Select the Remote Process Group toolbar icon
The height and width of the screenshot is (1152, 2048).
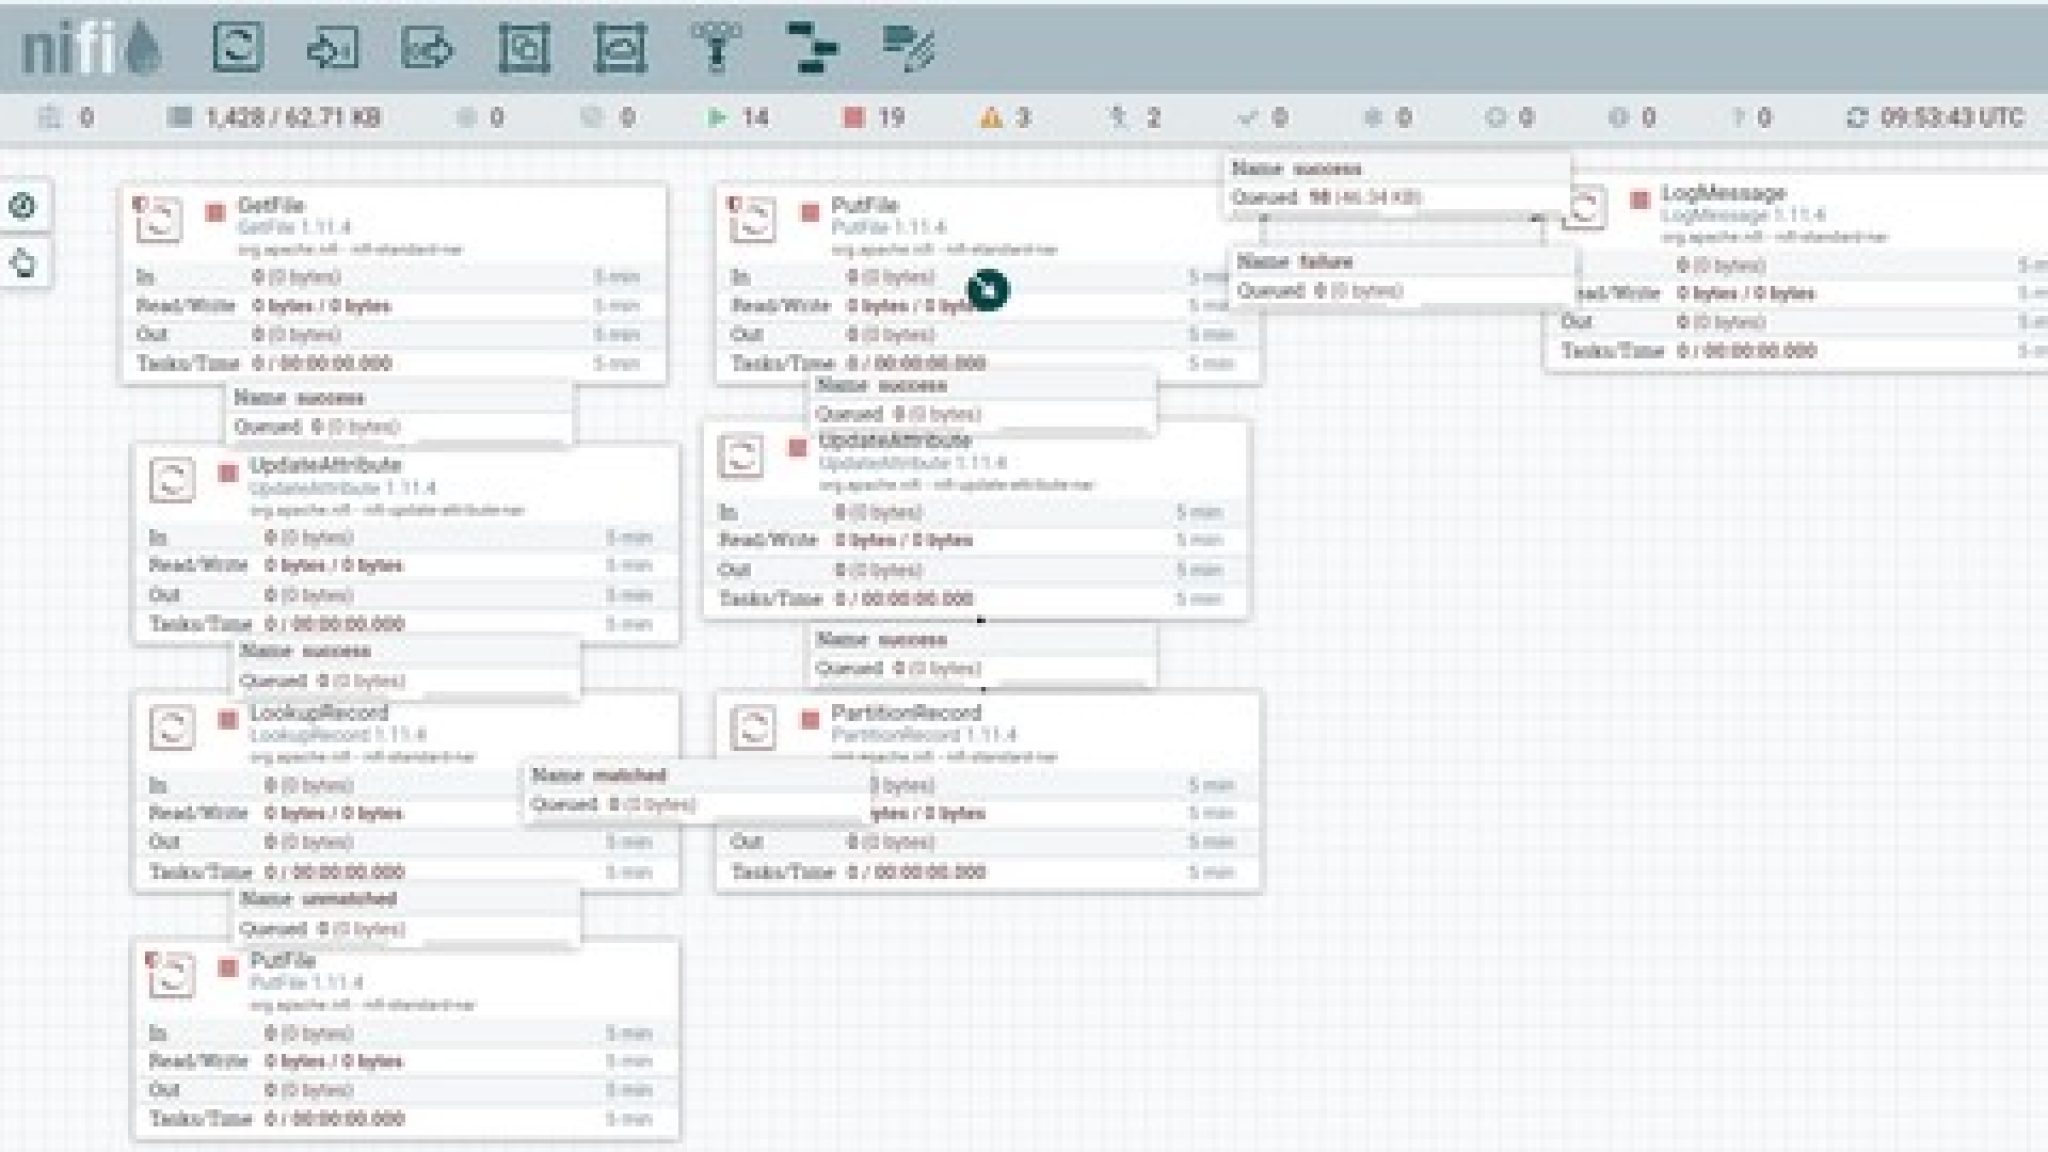coord(620,47)
